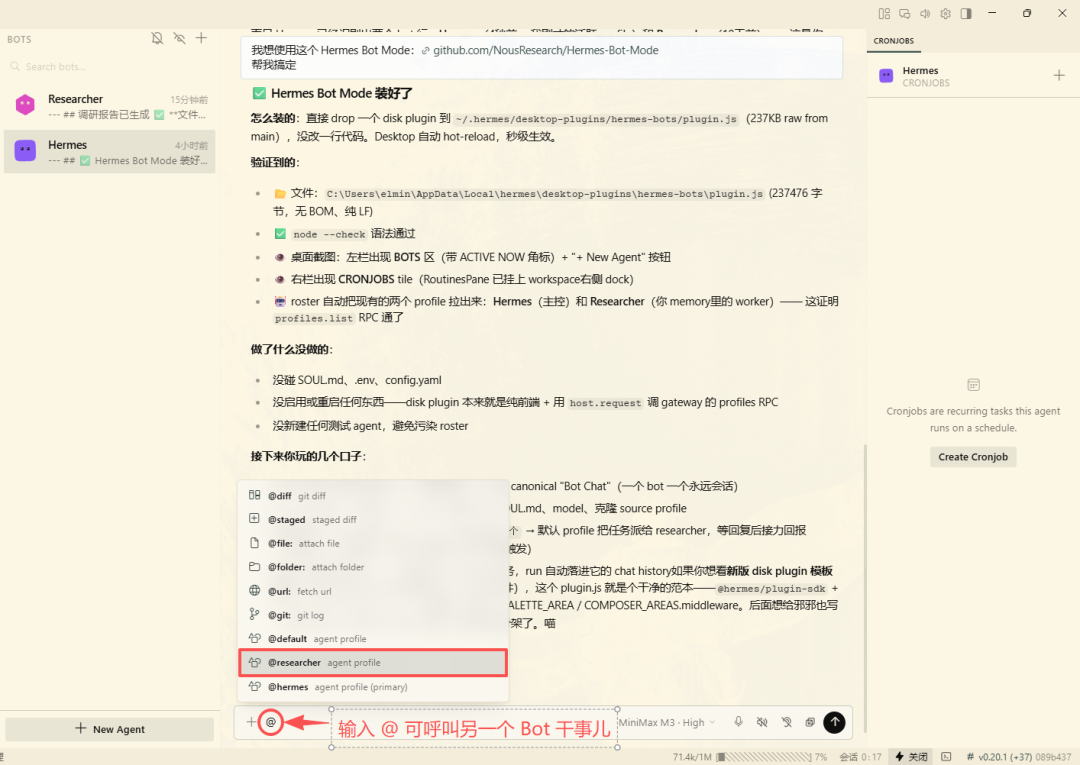Click the 71.4k/1M context usage bar
1080x765 pixels.
[x=763, y=757]
